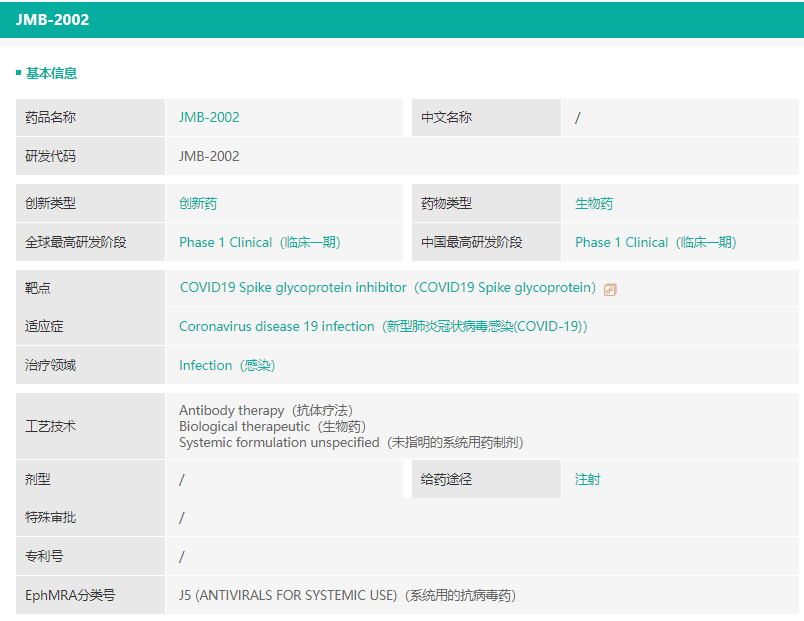Image resolution: width=804 pixels, height=621 pixels.
Task: Open the 创新药 innovation type link
Action: 198,203
